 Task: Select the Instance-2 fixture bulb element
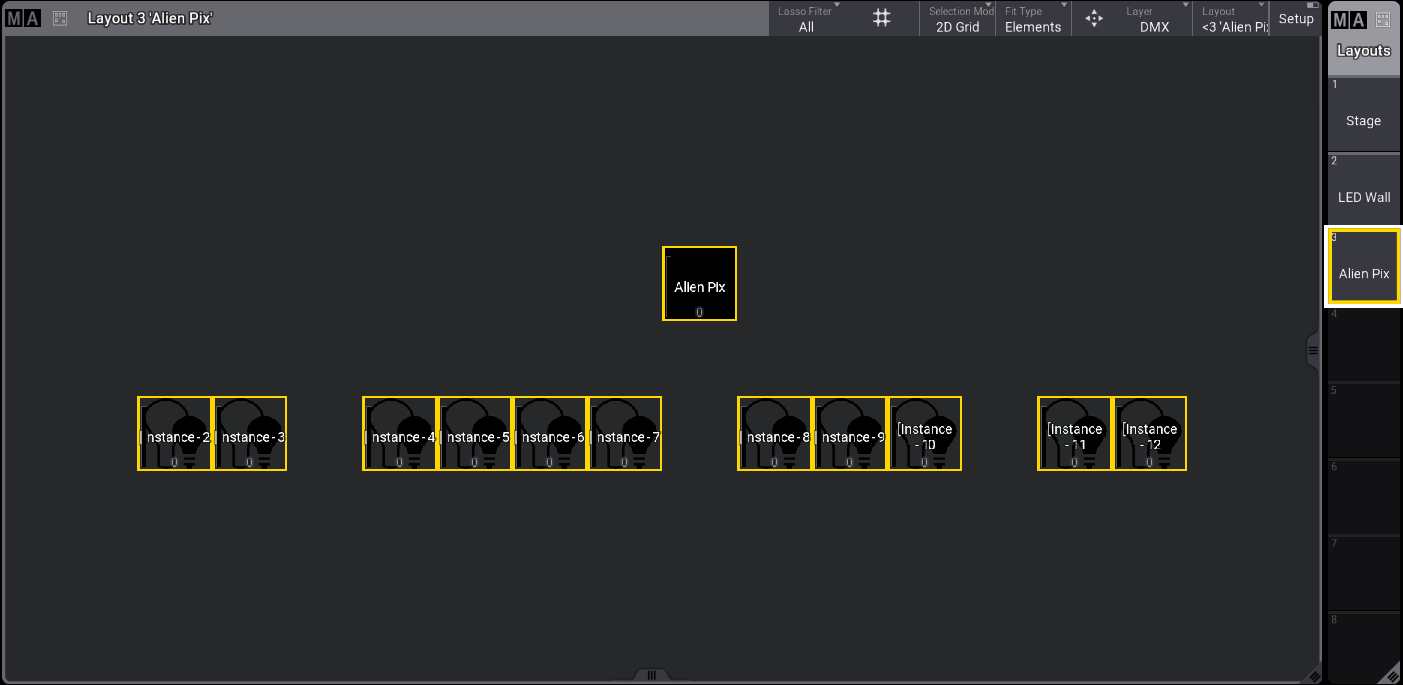(x=175, y=434)
